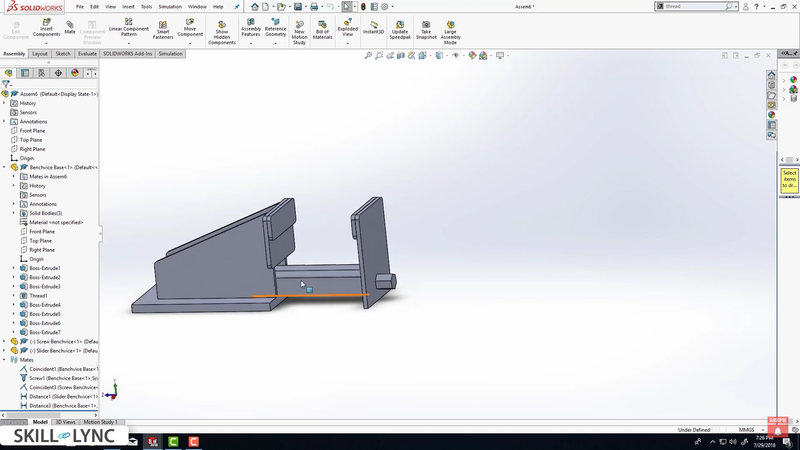This screenshot has height=450, width=800.
Task: Open Insert menu
Action: 128,7
